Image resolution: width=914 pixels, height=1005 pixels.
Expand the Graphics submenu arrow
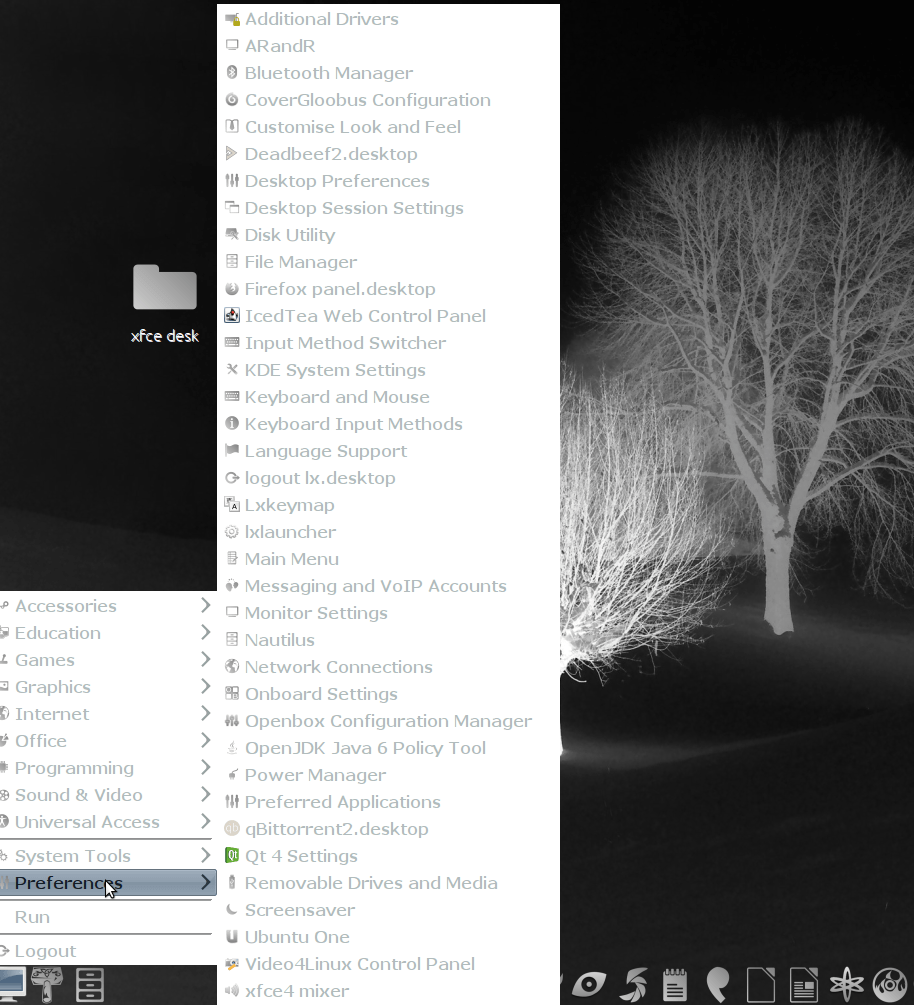pyautogui.click(x=205, y=686)
